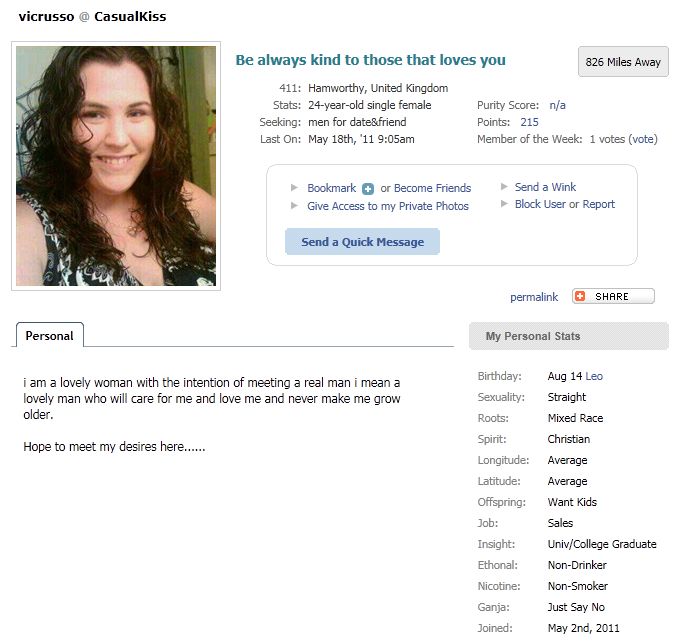
Task: Send a Quick Message button
Action: [362, 242]
